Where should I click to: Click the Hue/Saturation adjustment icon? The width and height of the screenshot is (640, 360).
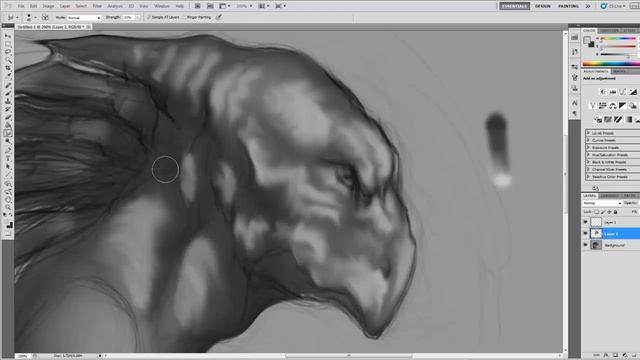click(603, 105)
